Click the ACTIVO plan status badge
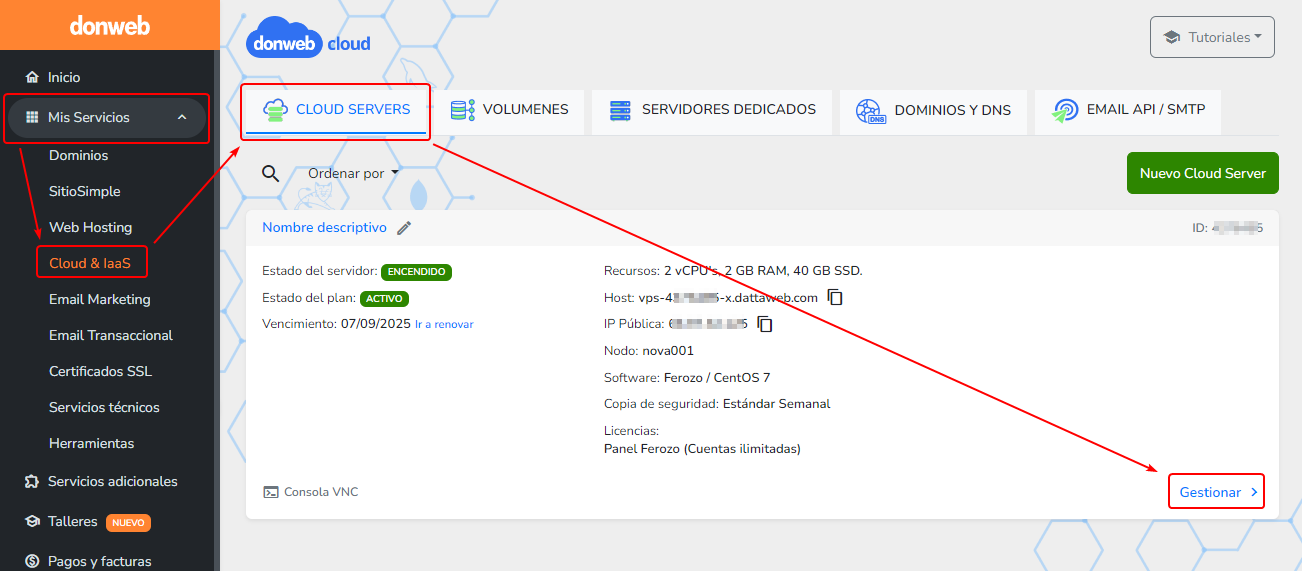Image resolution: width=1302 pixels, height=571 pixels. click(x=385, y=298)
